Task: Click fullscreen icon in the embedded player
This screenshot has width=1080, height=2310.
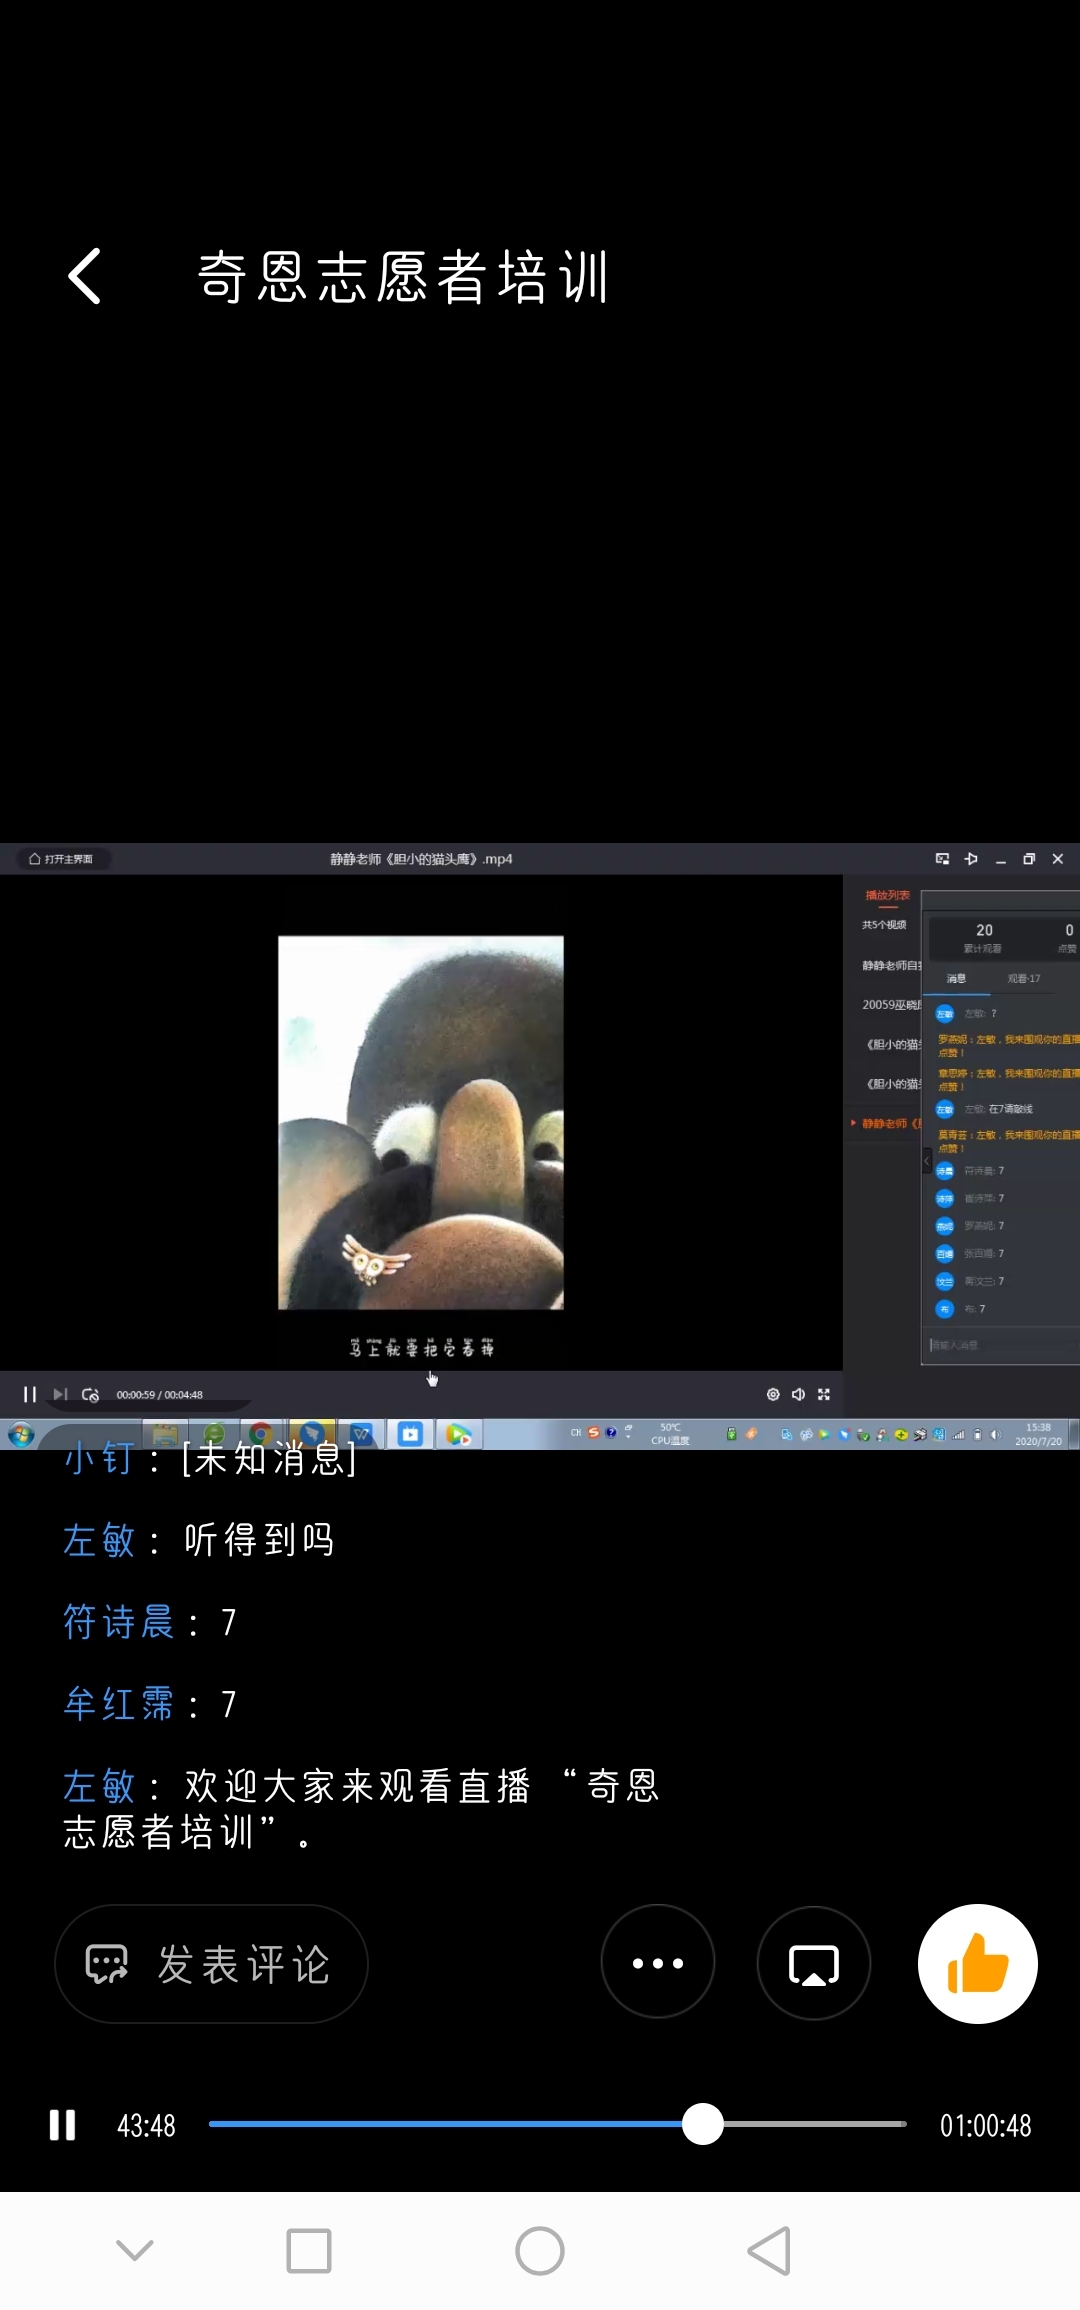Action: (x=824, y=1394)
